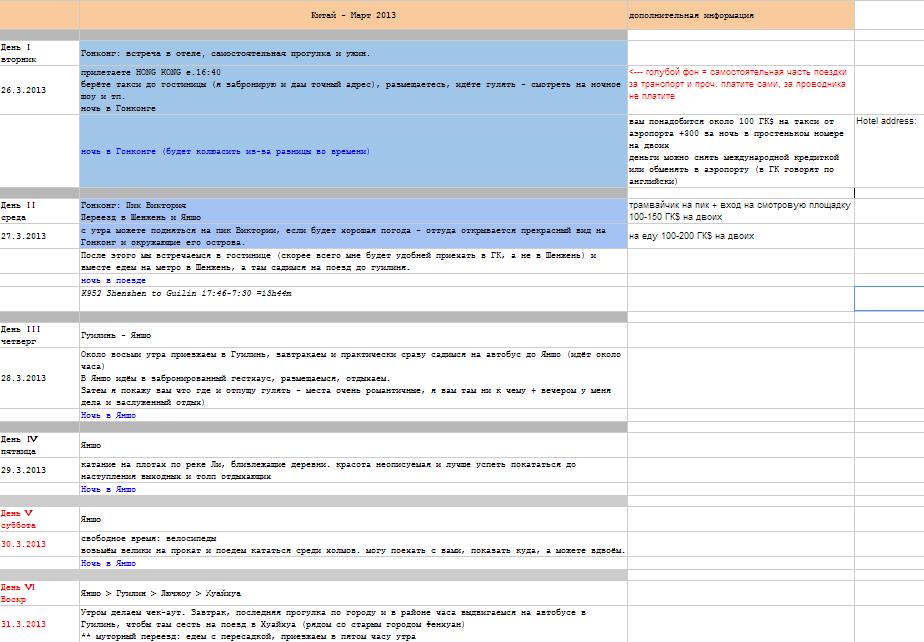Select the red 'День V суббота' cell
924x642 pixels.
coord(39,519)
